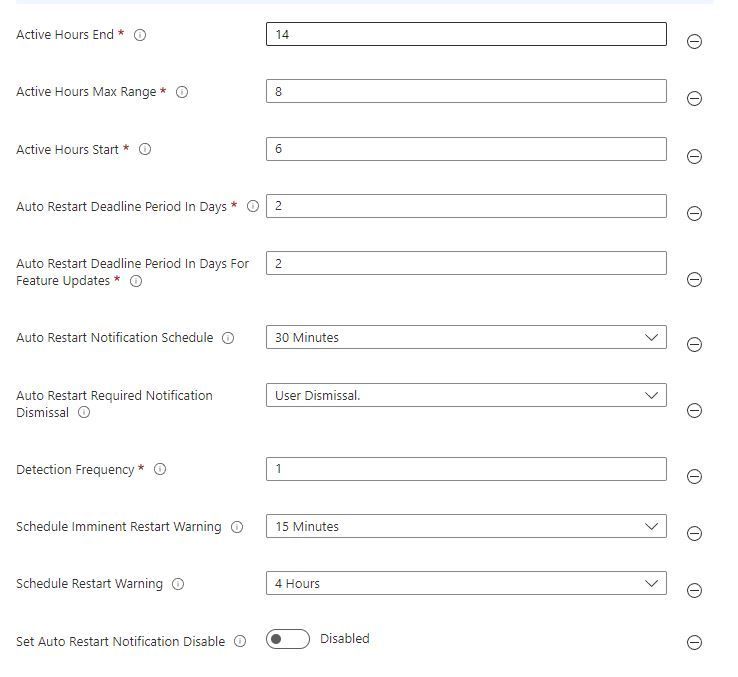The width and height of the screenshot is (738, 677).
Task: Click info icon beside Active Hours Max Range
Action: (182, 92)
